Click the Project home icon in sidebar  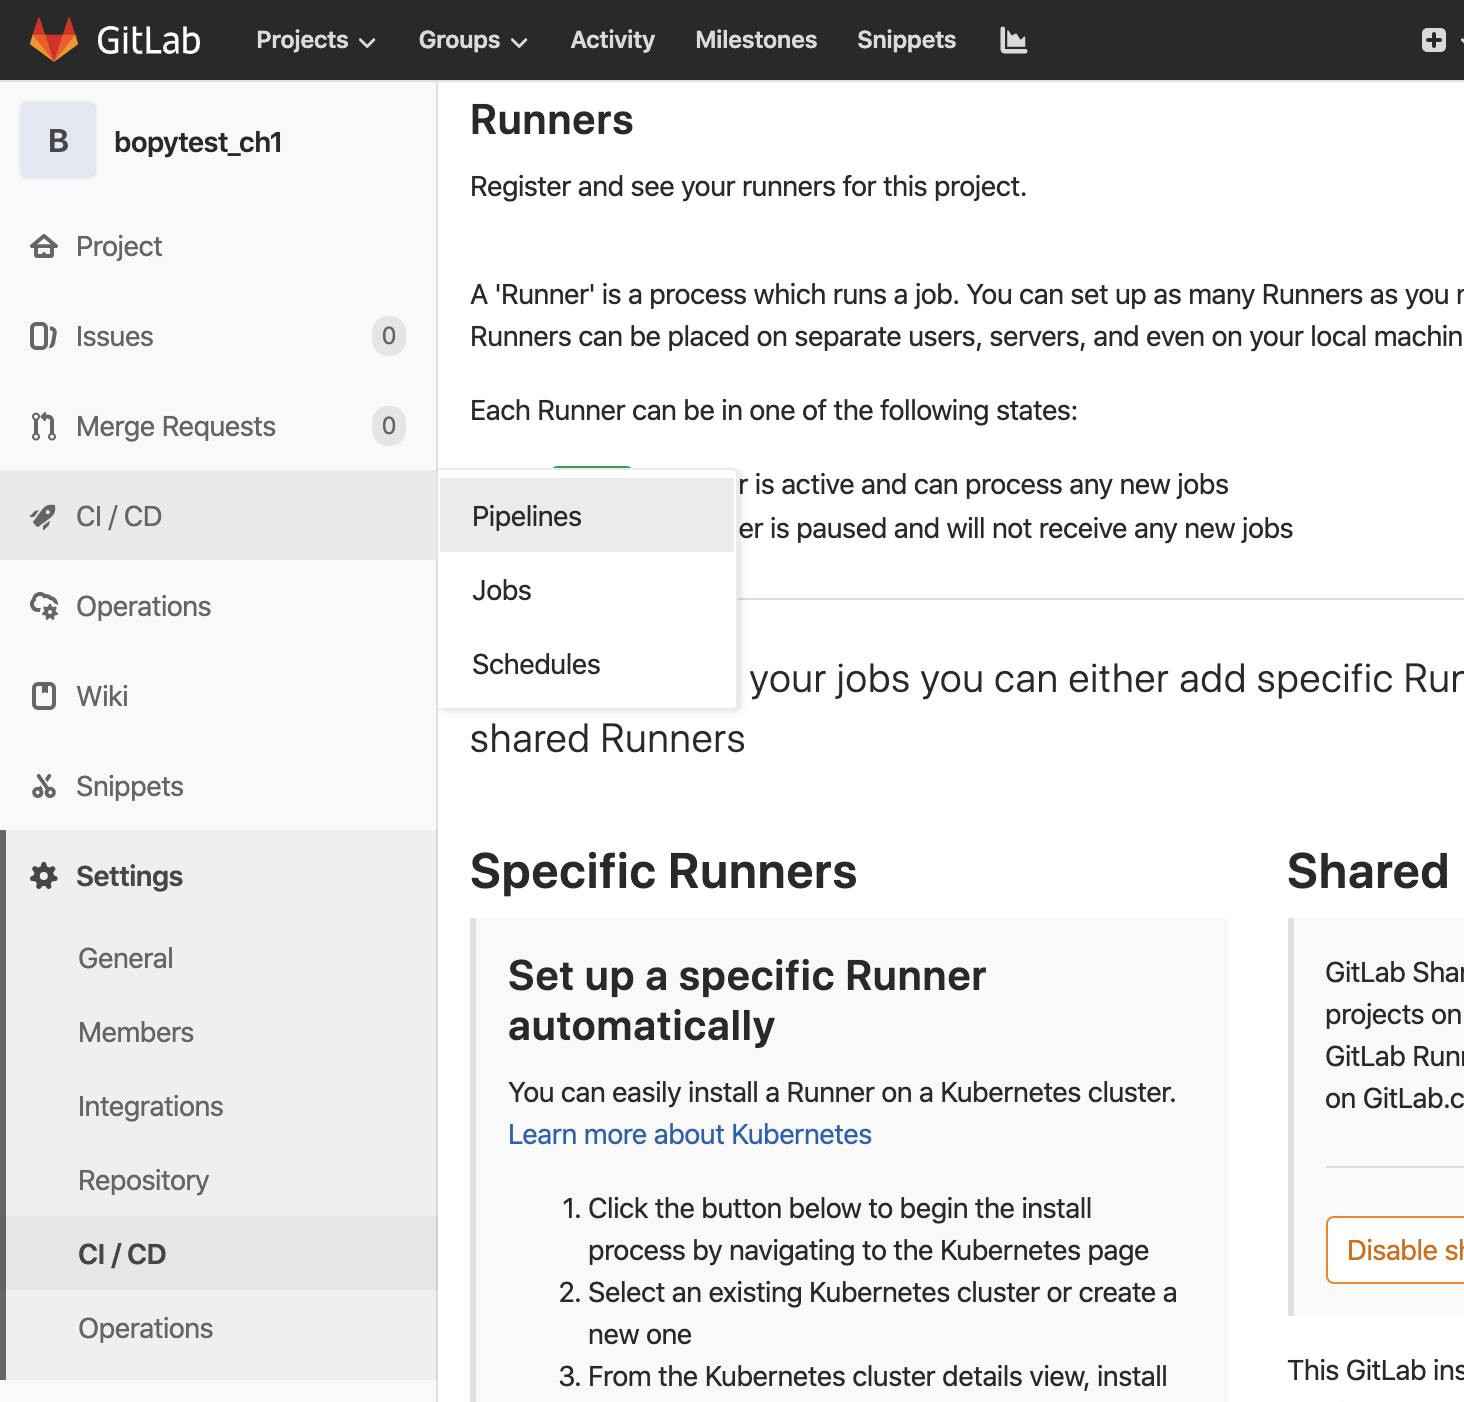tap(44, 246)
